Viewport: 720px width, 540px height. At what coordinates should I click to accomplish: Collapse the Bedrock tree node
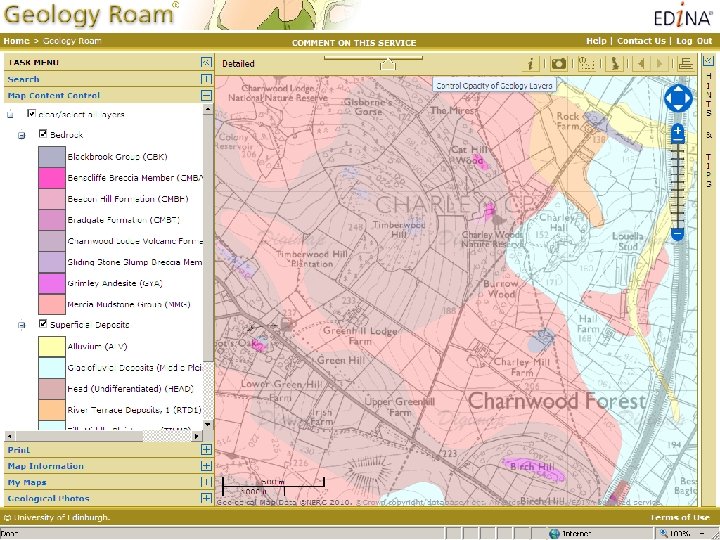(22, 135)
